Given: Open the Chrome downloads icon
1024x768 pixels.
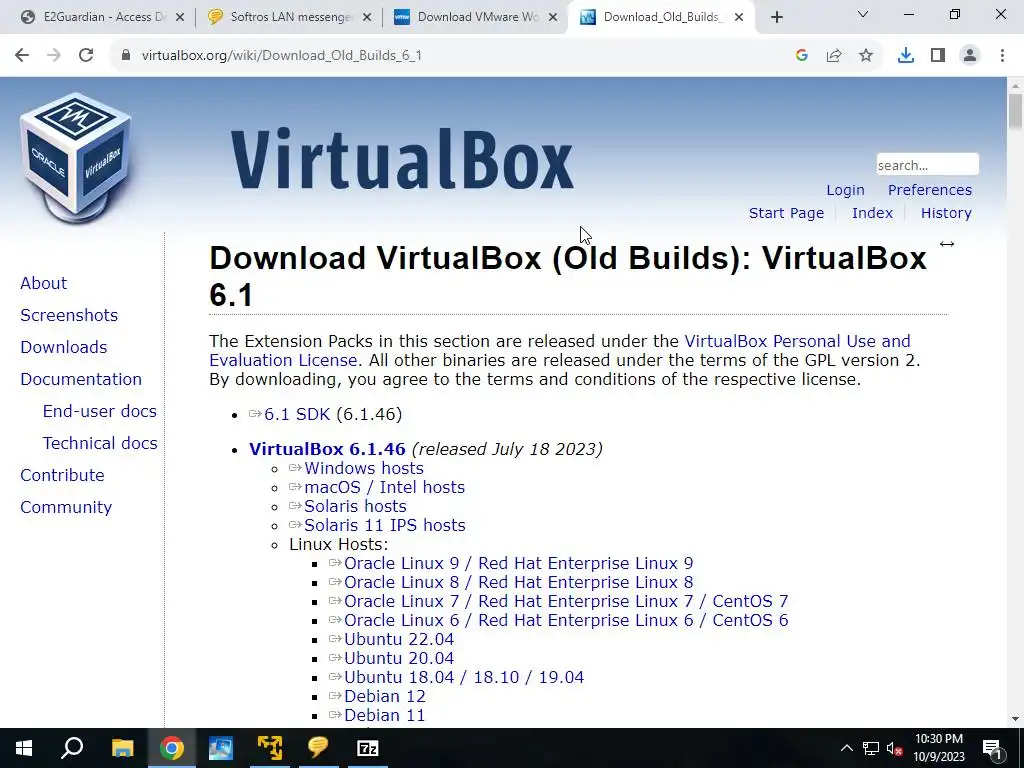Looking at the screenshot, I should pyautogui.click(x=906, y=56).
